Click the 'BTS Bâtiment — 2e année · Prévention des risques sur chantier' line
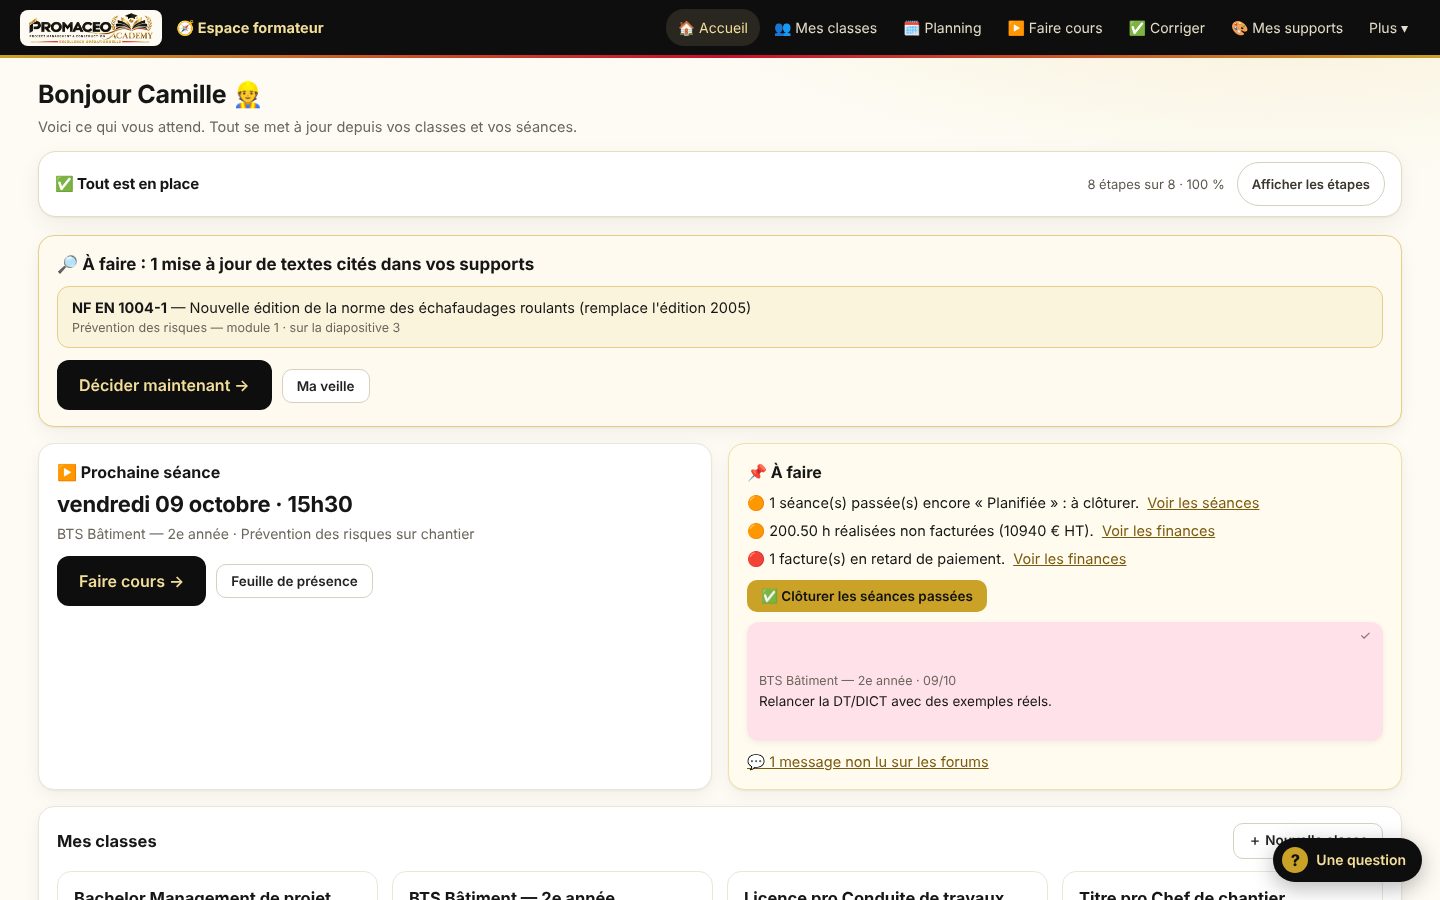This screenshot has height=900, width=1440. coord(266,534)
